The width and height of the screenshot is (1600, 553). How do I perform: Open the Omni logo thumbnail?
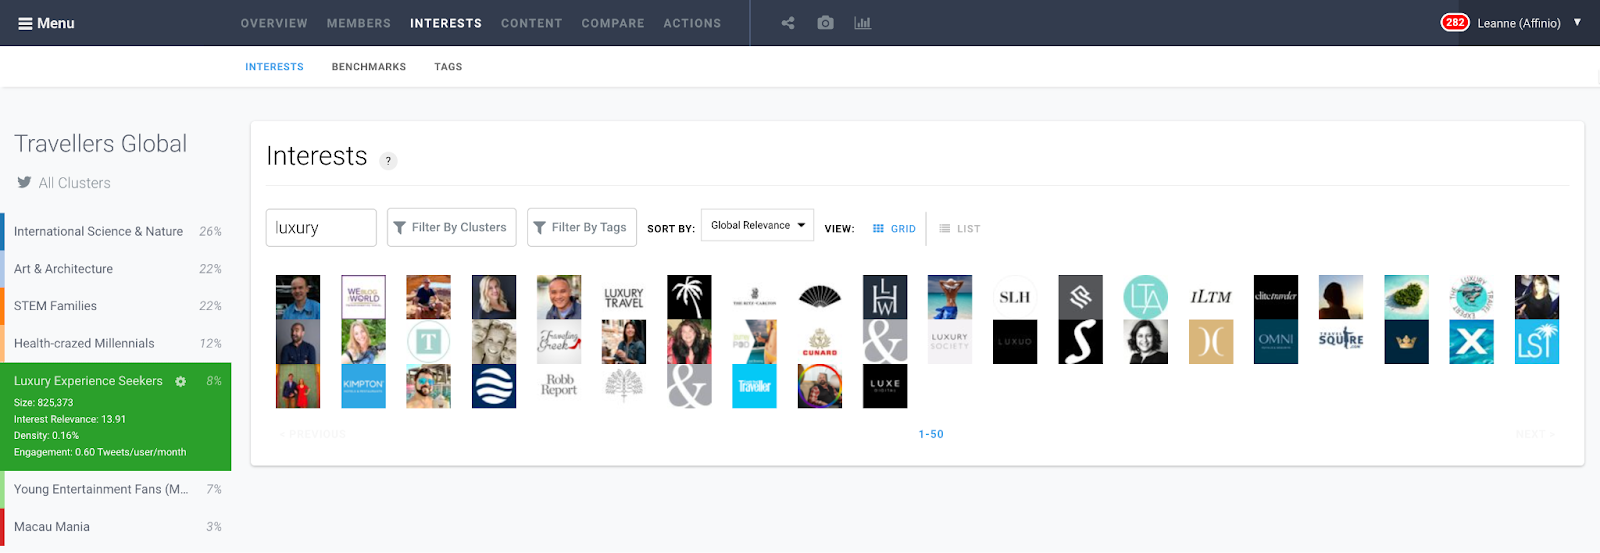1276,342
